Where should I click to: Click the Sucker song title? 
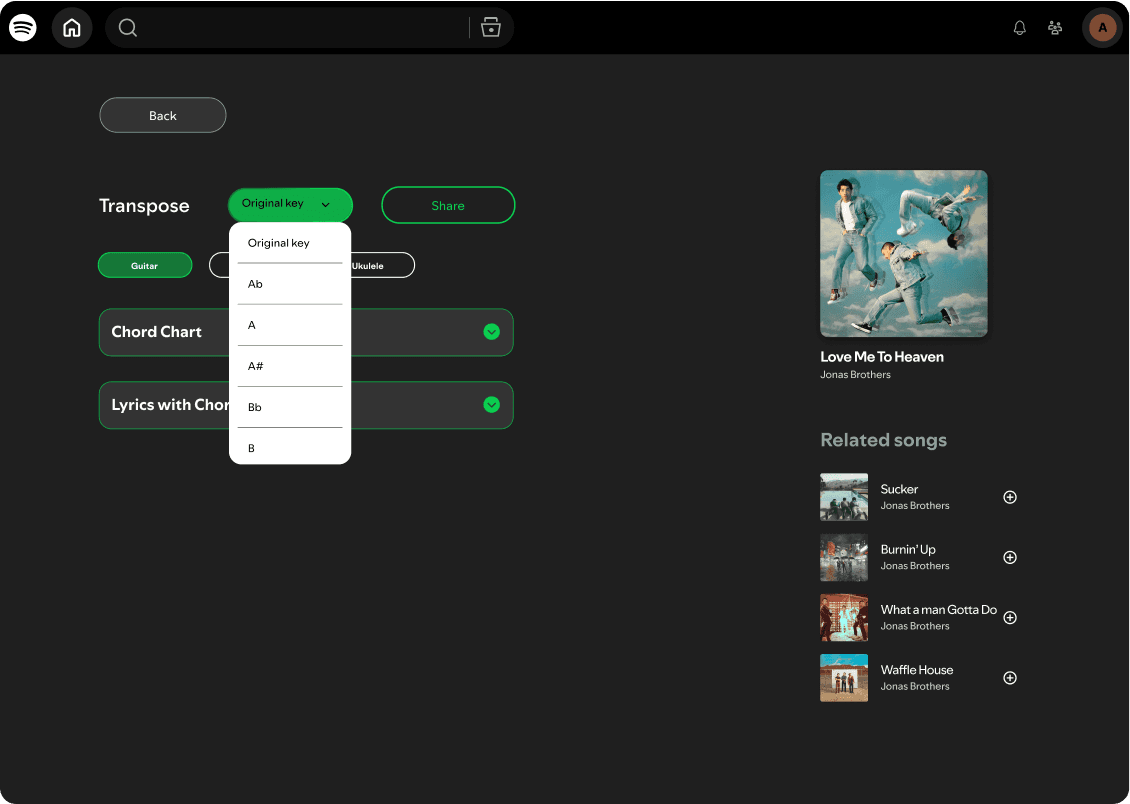pos(899,489)
